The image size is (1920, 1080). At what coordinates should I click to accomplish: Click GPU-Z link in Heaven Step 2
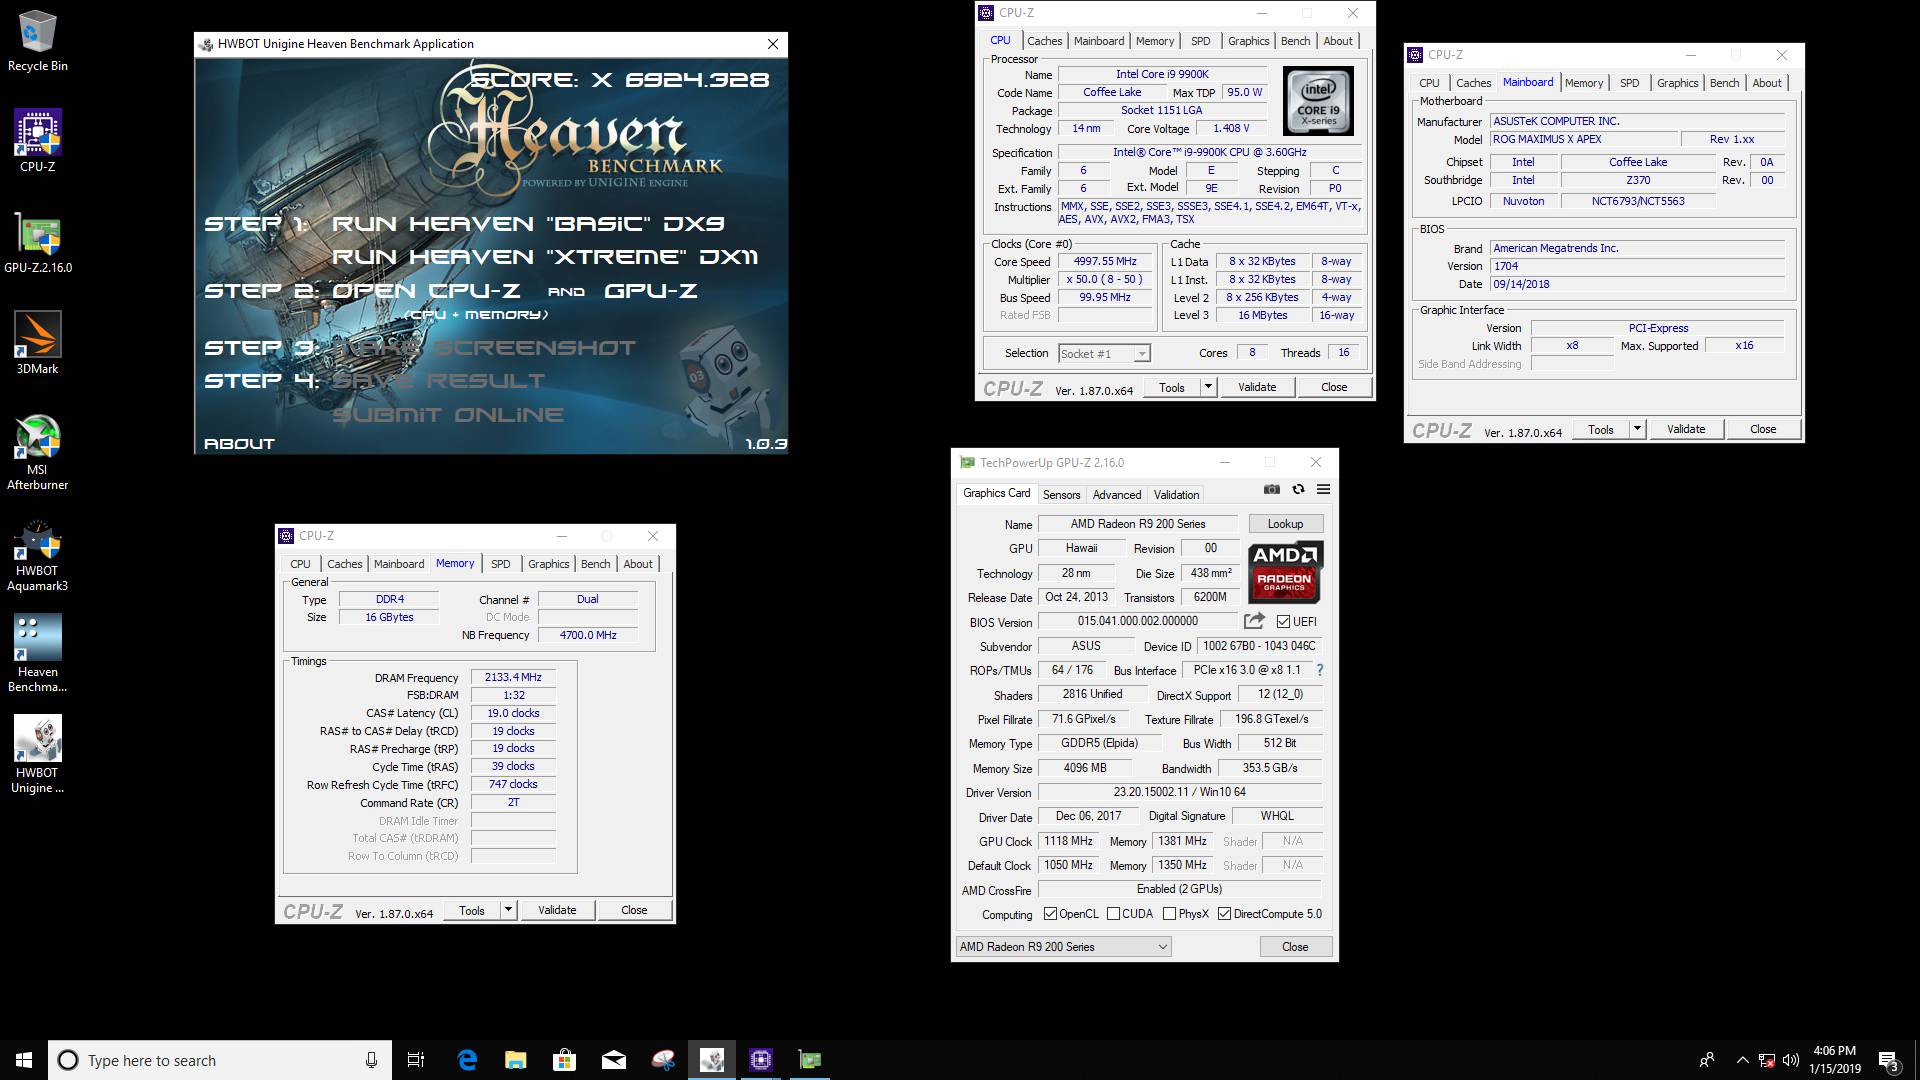click(x=651, y=291)
